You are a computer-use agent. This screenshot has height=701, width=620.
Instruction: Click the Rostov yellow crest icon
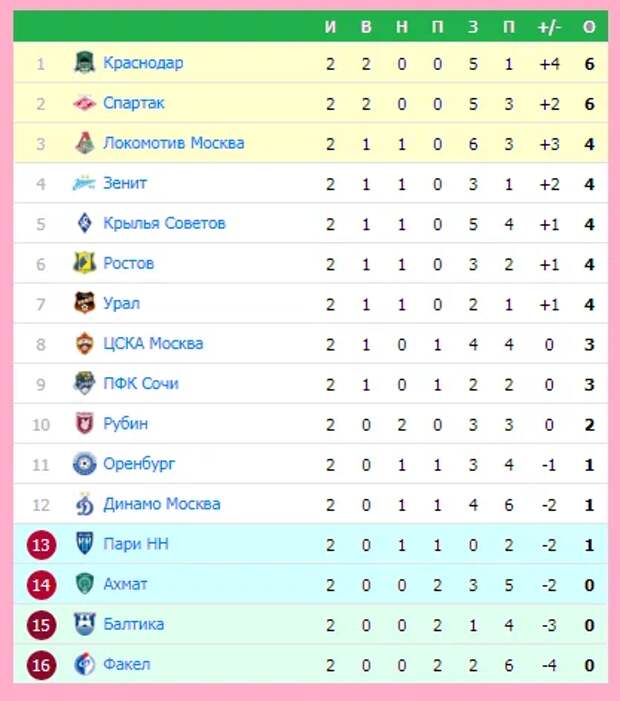(84, 263)
